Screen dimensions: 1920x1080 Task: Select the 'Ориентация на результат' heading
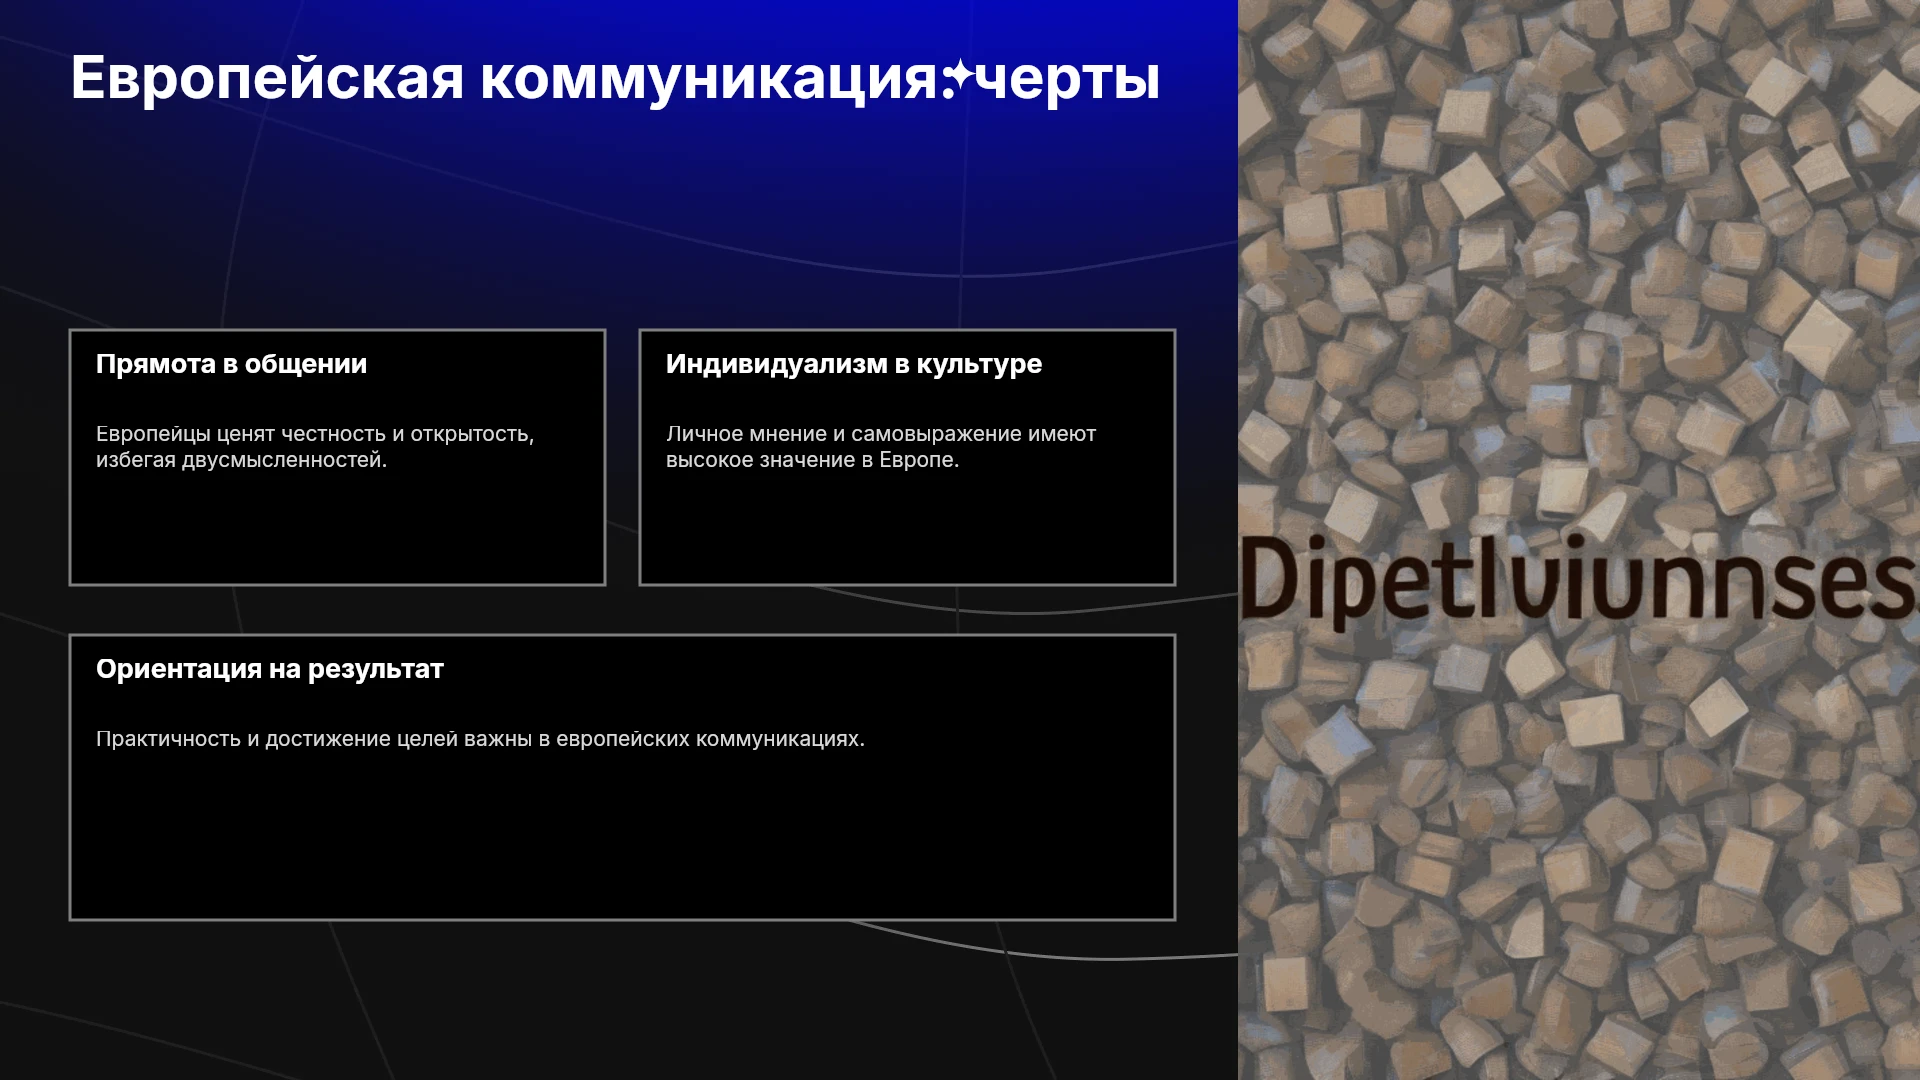[270, 669]
